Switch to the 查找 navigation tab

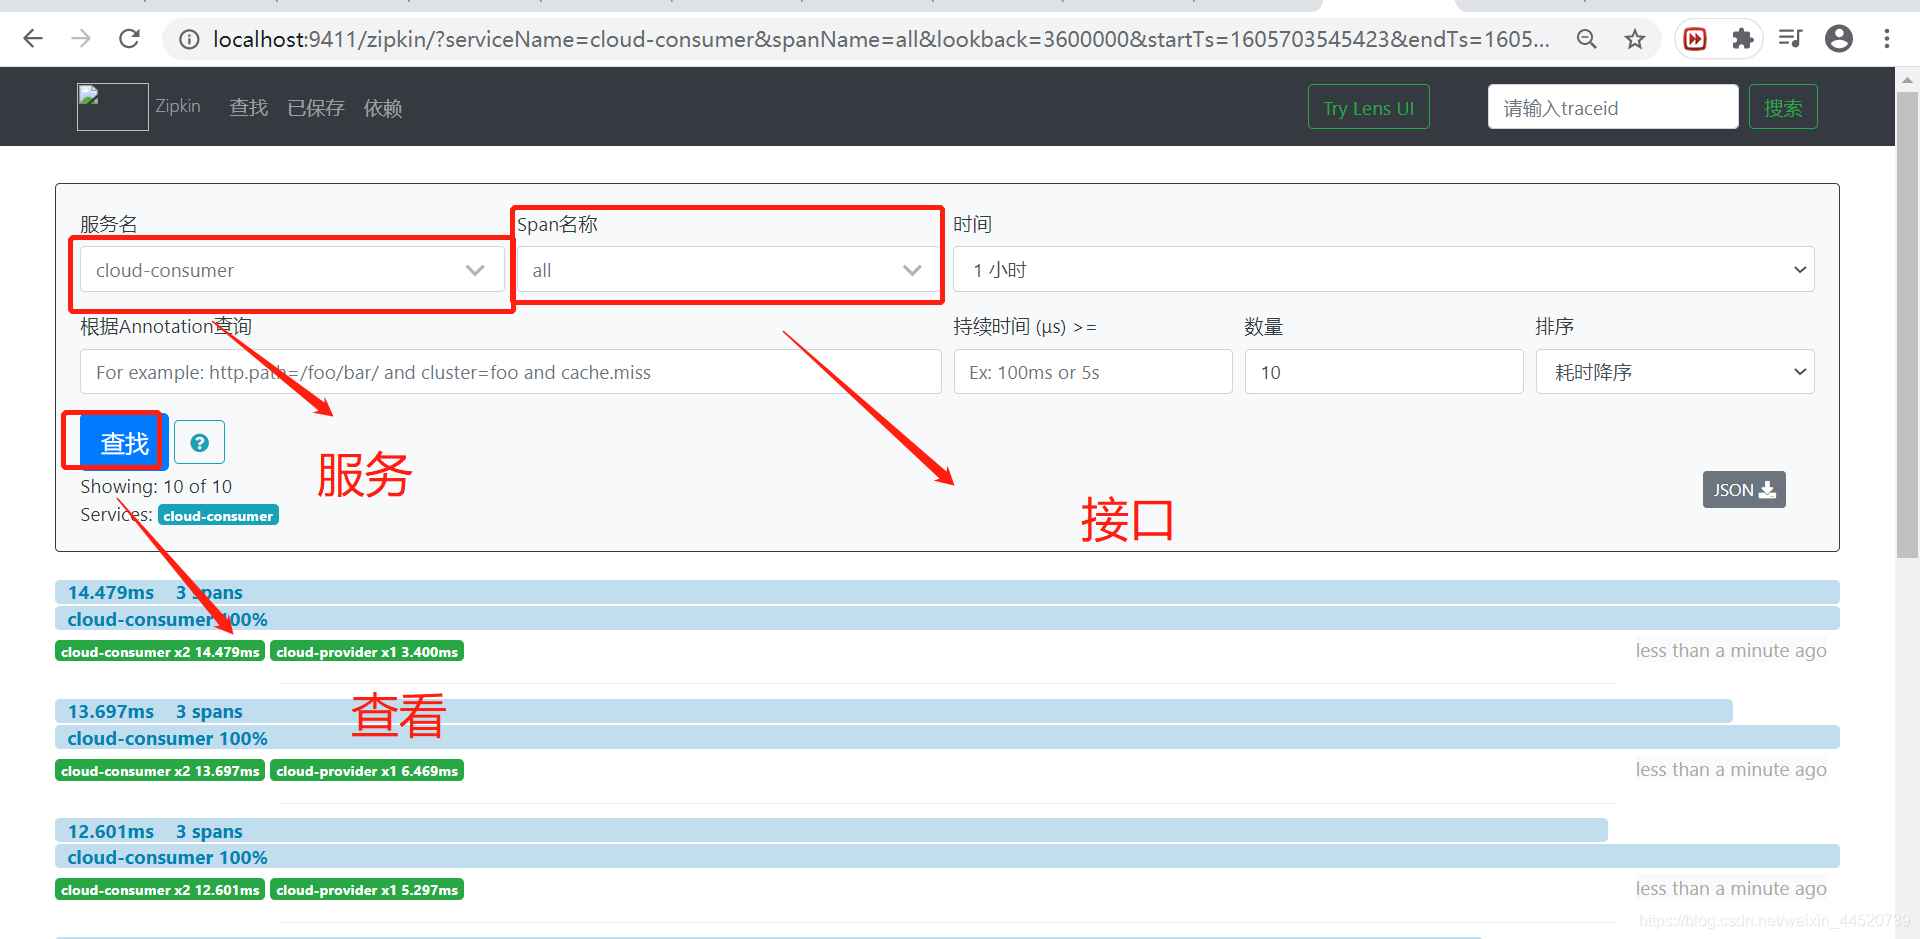pos(248,107)
